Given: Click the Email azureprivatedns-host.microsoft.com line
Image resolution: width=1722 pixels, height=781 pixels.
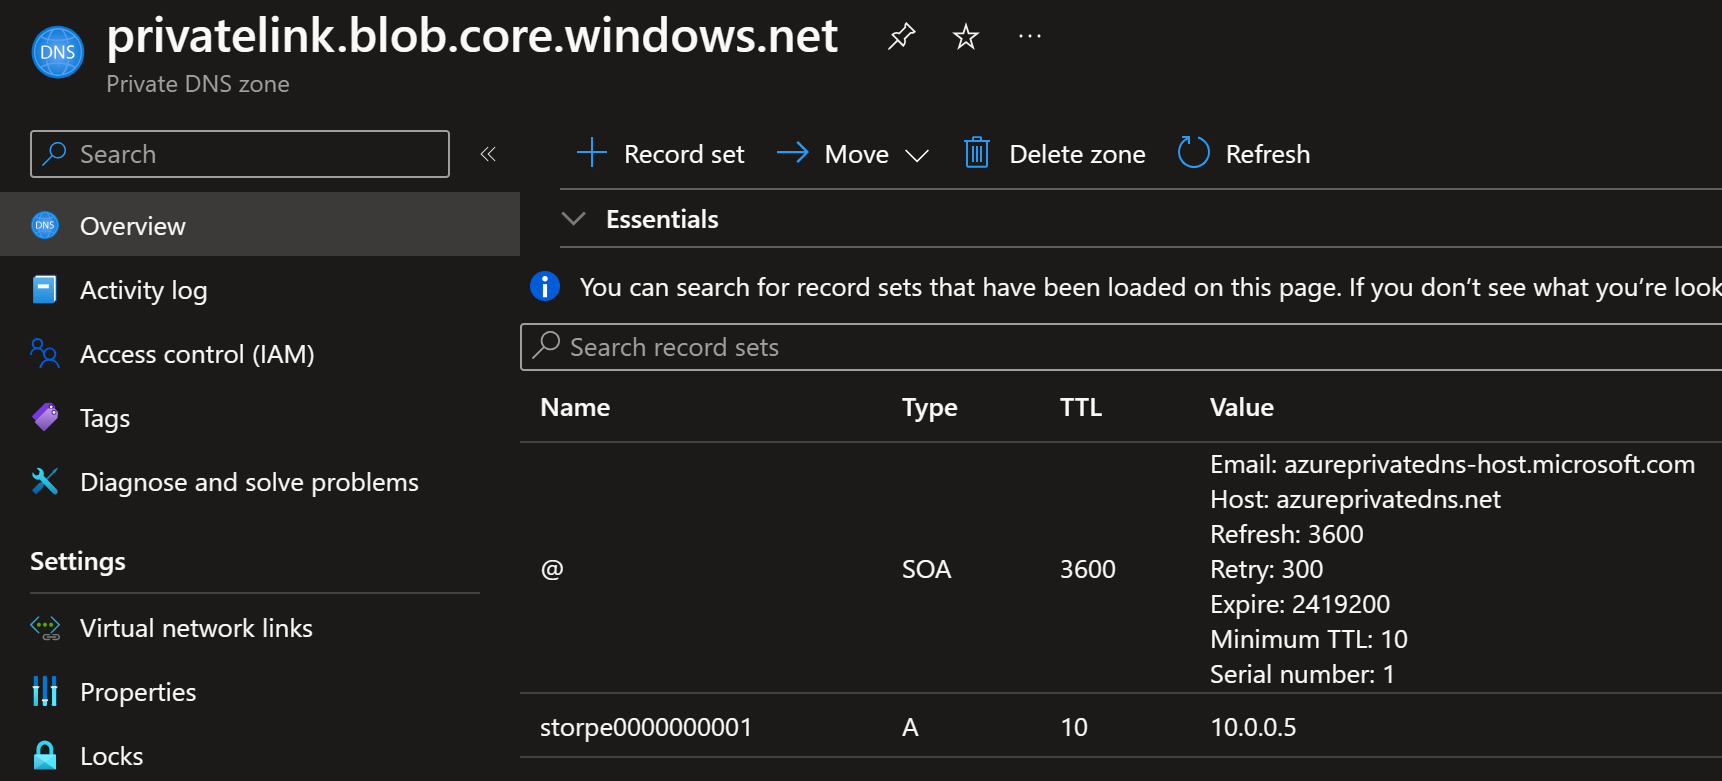Looking at the screenshot, I should [1452, 464].
